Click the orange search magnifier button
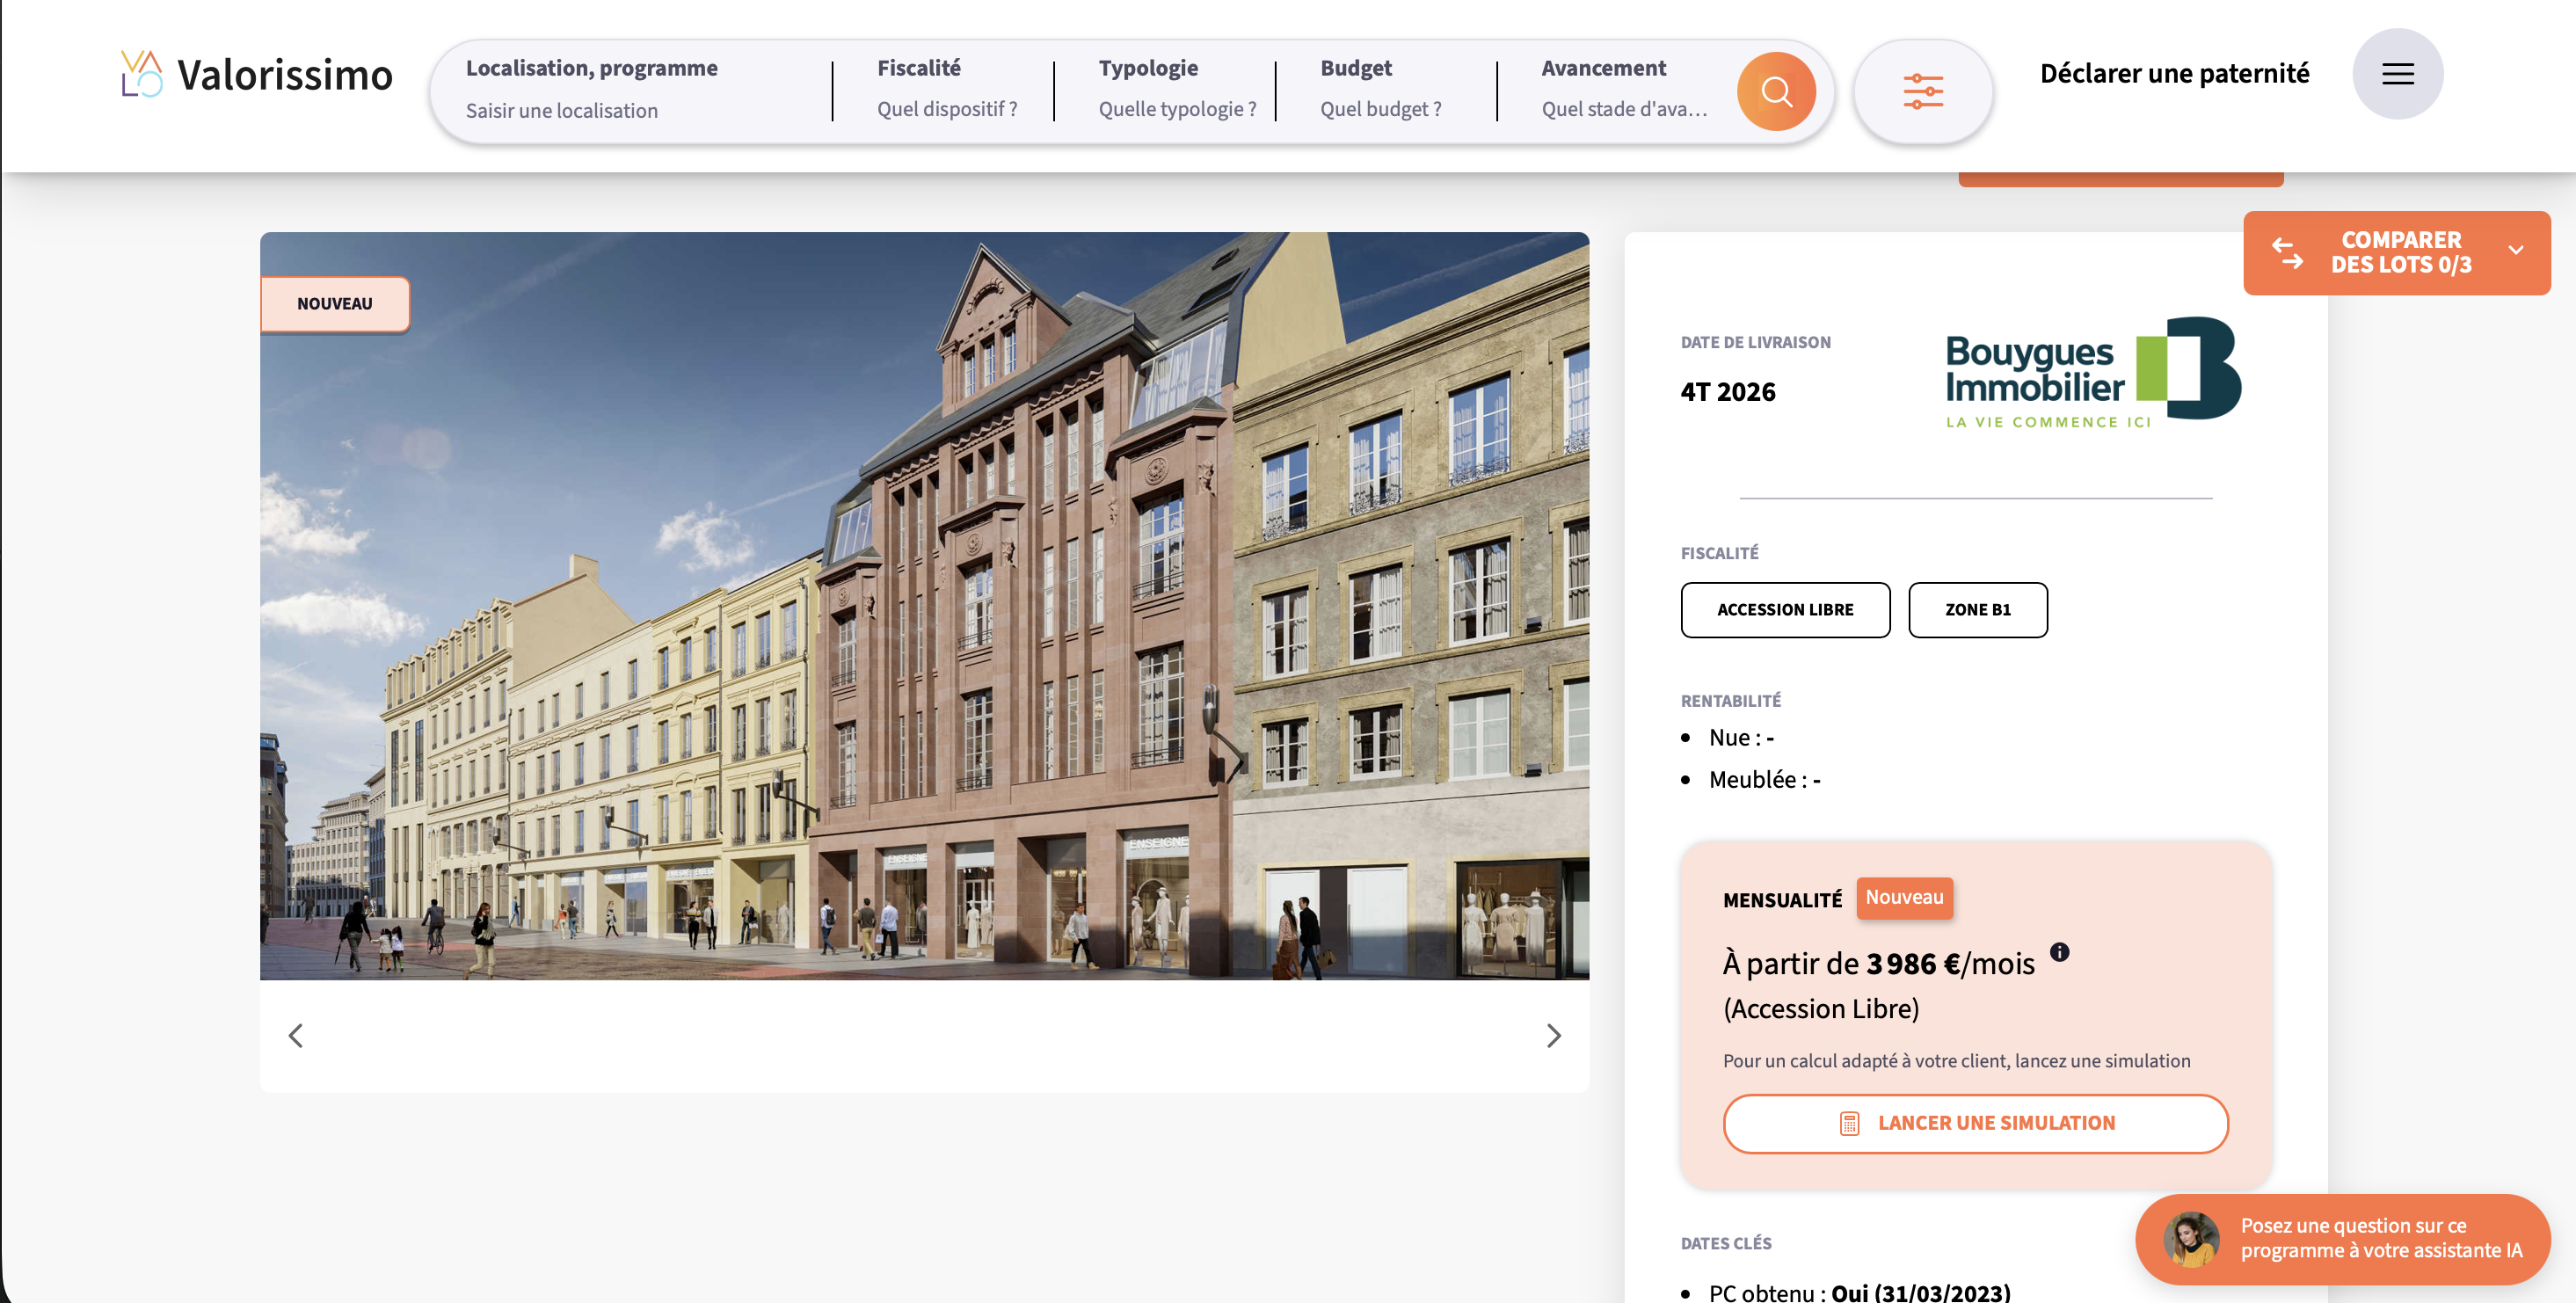 [1775, 92]
